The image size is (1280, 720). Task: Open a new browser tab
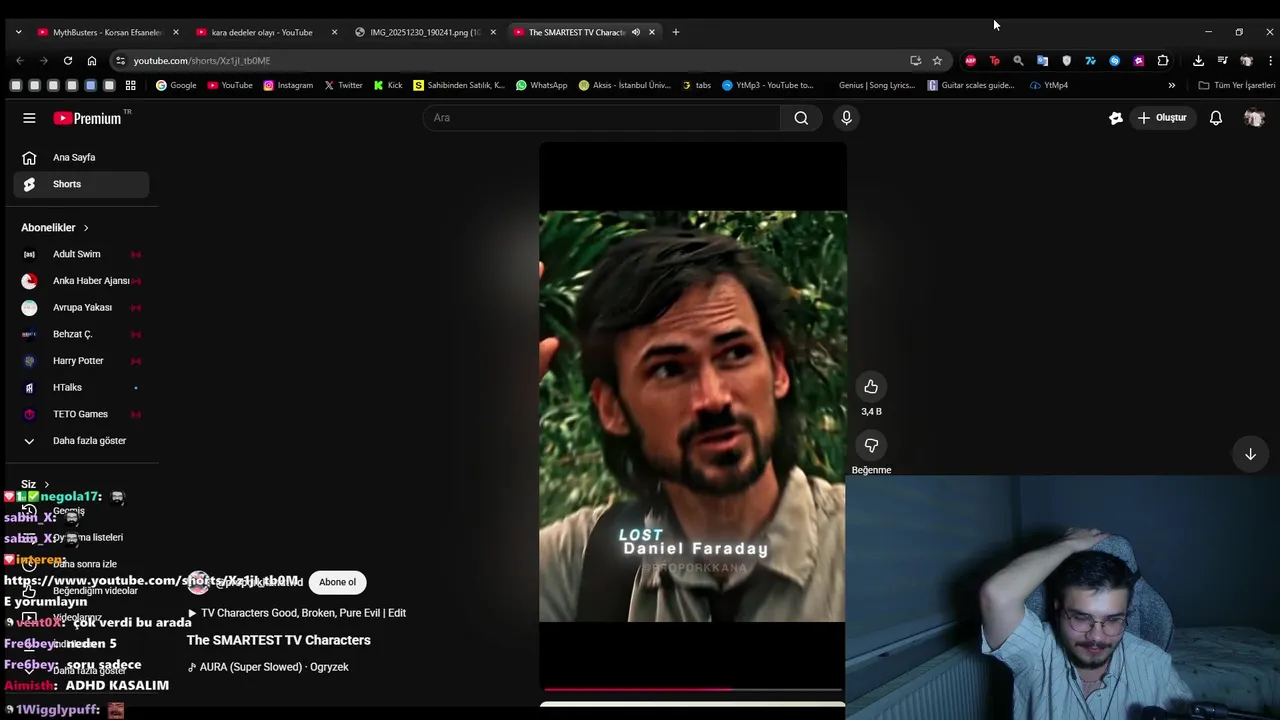click(x=676, y=32)
